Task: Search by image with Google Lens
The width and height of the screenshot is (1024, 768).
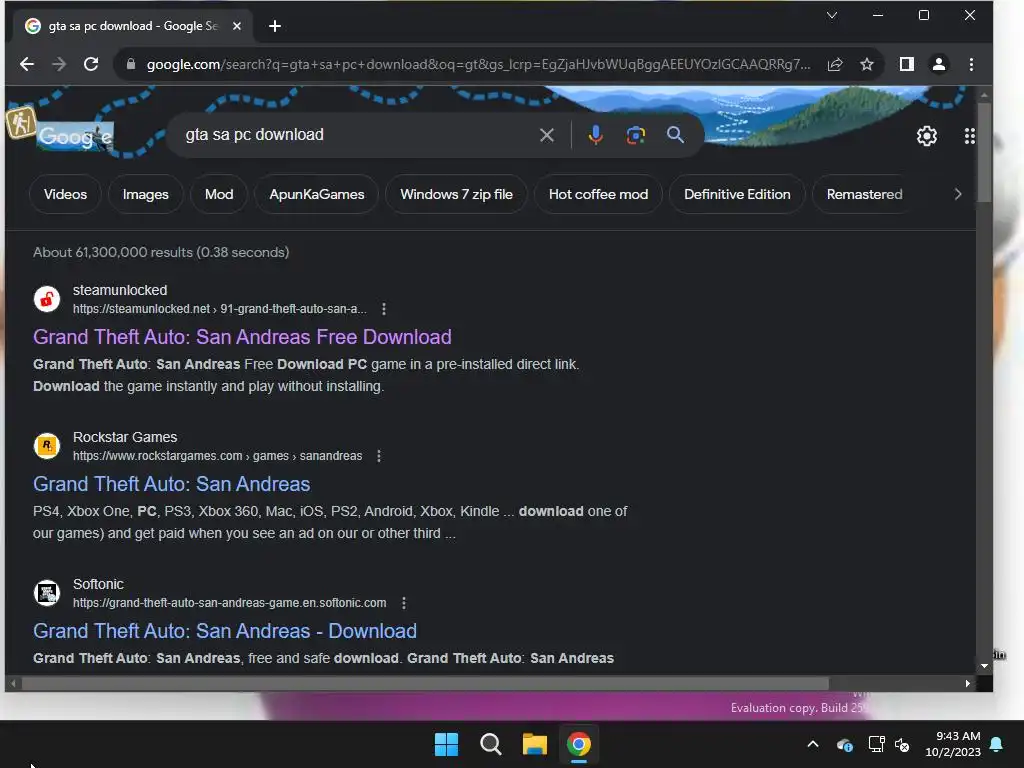Action: pos(635,135)
